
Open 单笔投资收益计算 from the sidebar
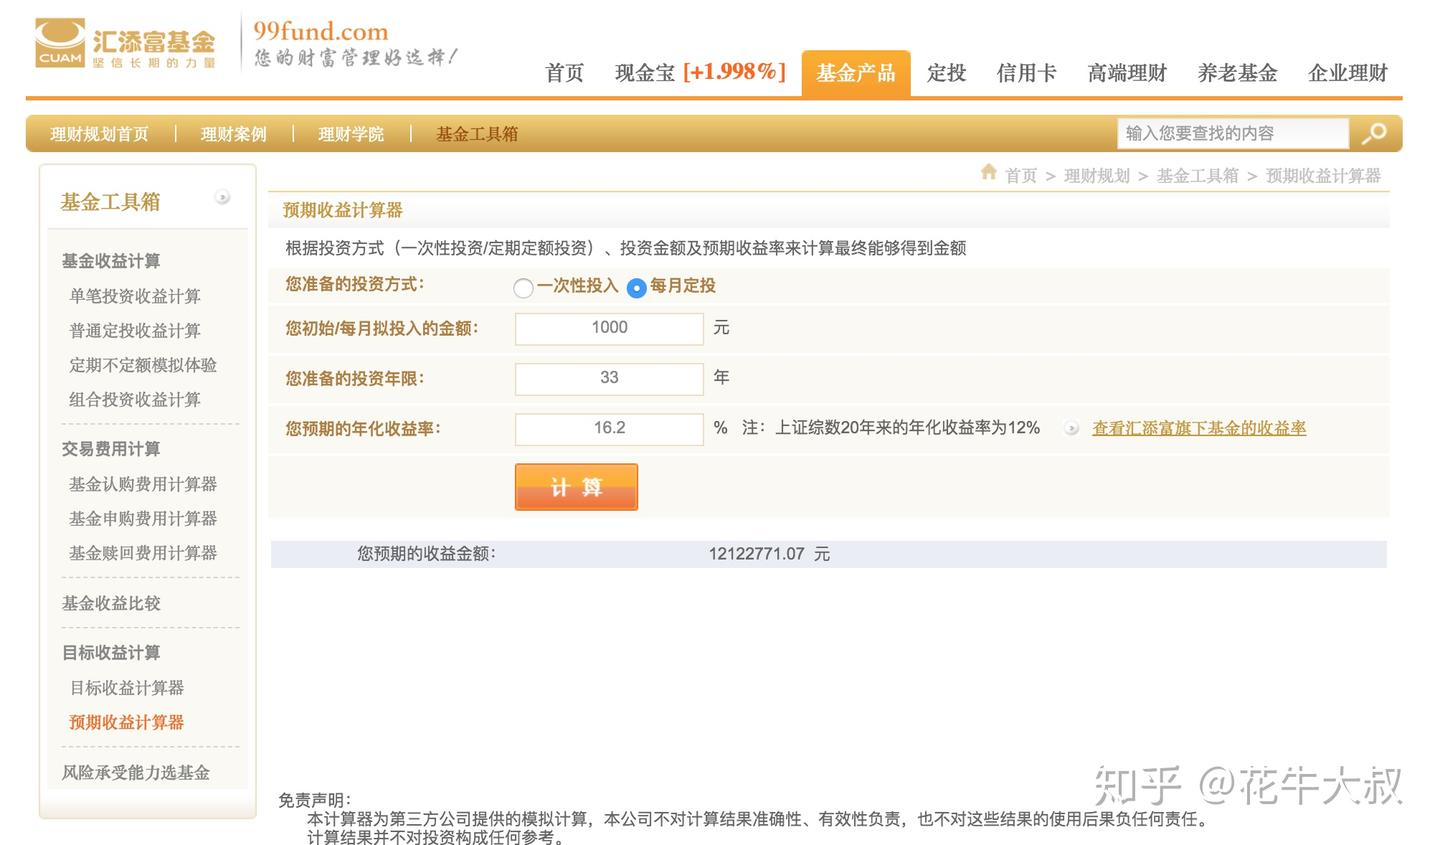[135, 295]
